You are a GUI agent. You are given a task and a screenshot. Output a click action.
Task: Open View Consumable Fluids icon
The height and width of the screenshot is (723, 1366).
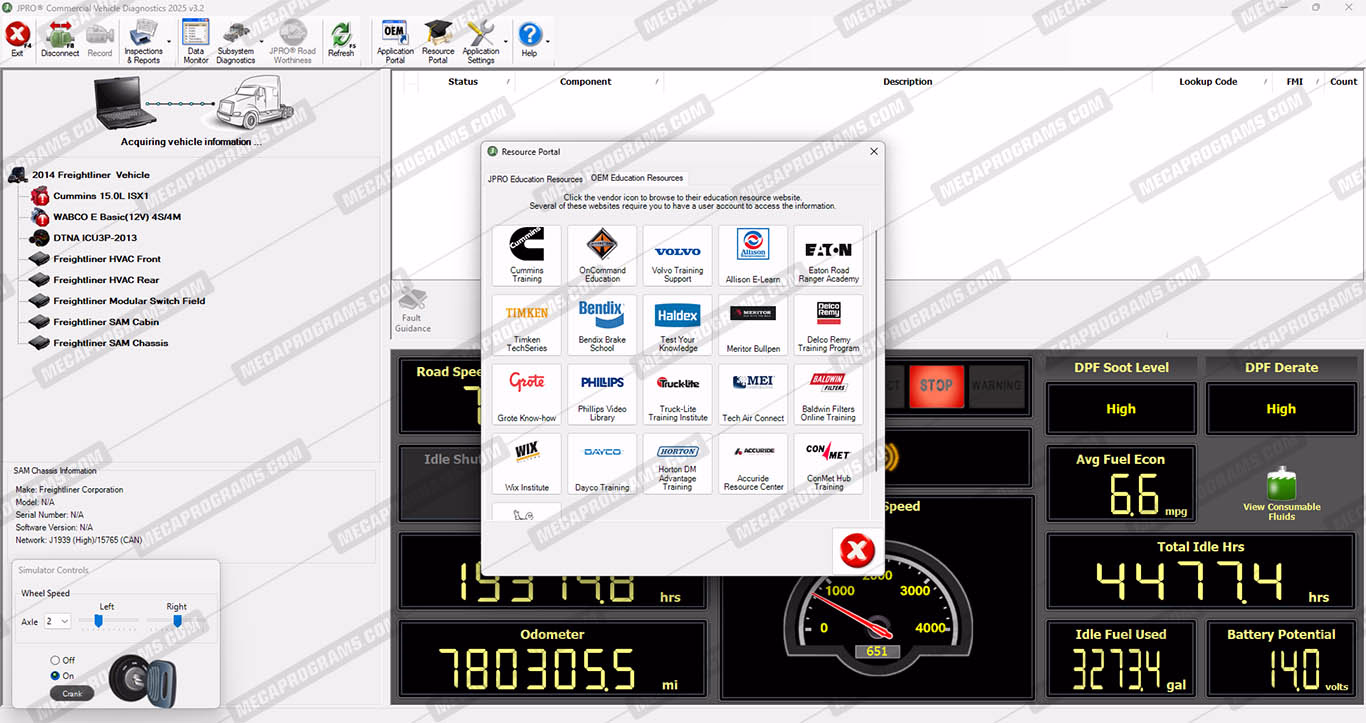1281,493
